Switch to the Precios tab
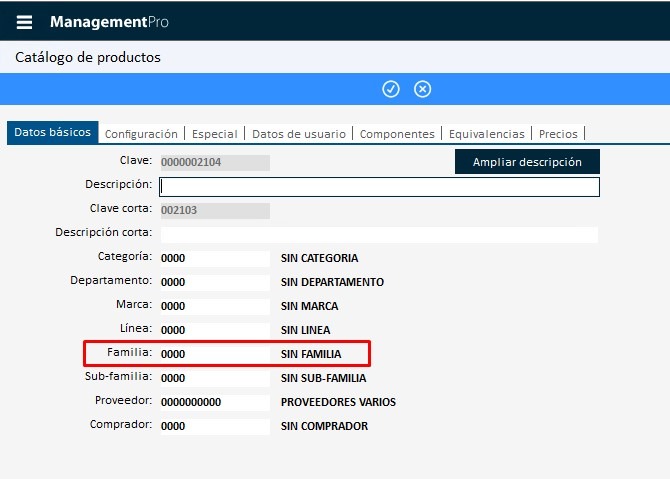The image size is (670, 479). click(x=558, y=133)
